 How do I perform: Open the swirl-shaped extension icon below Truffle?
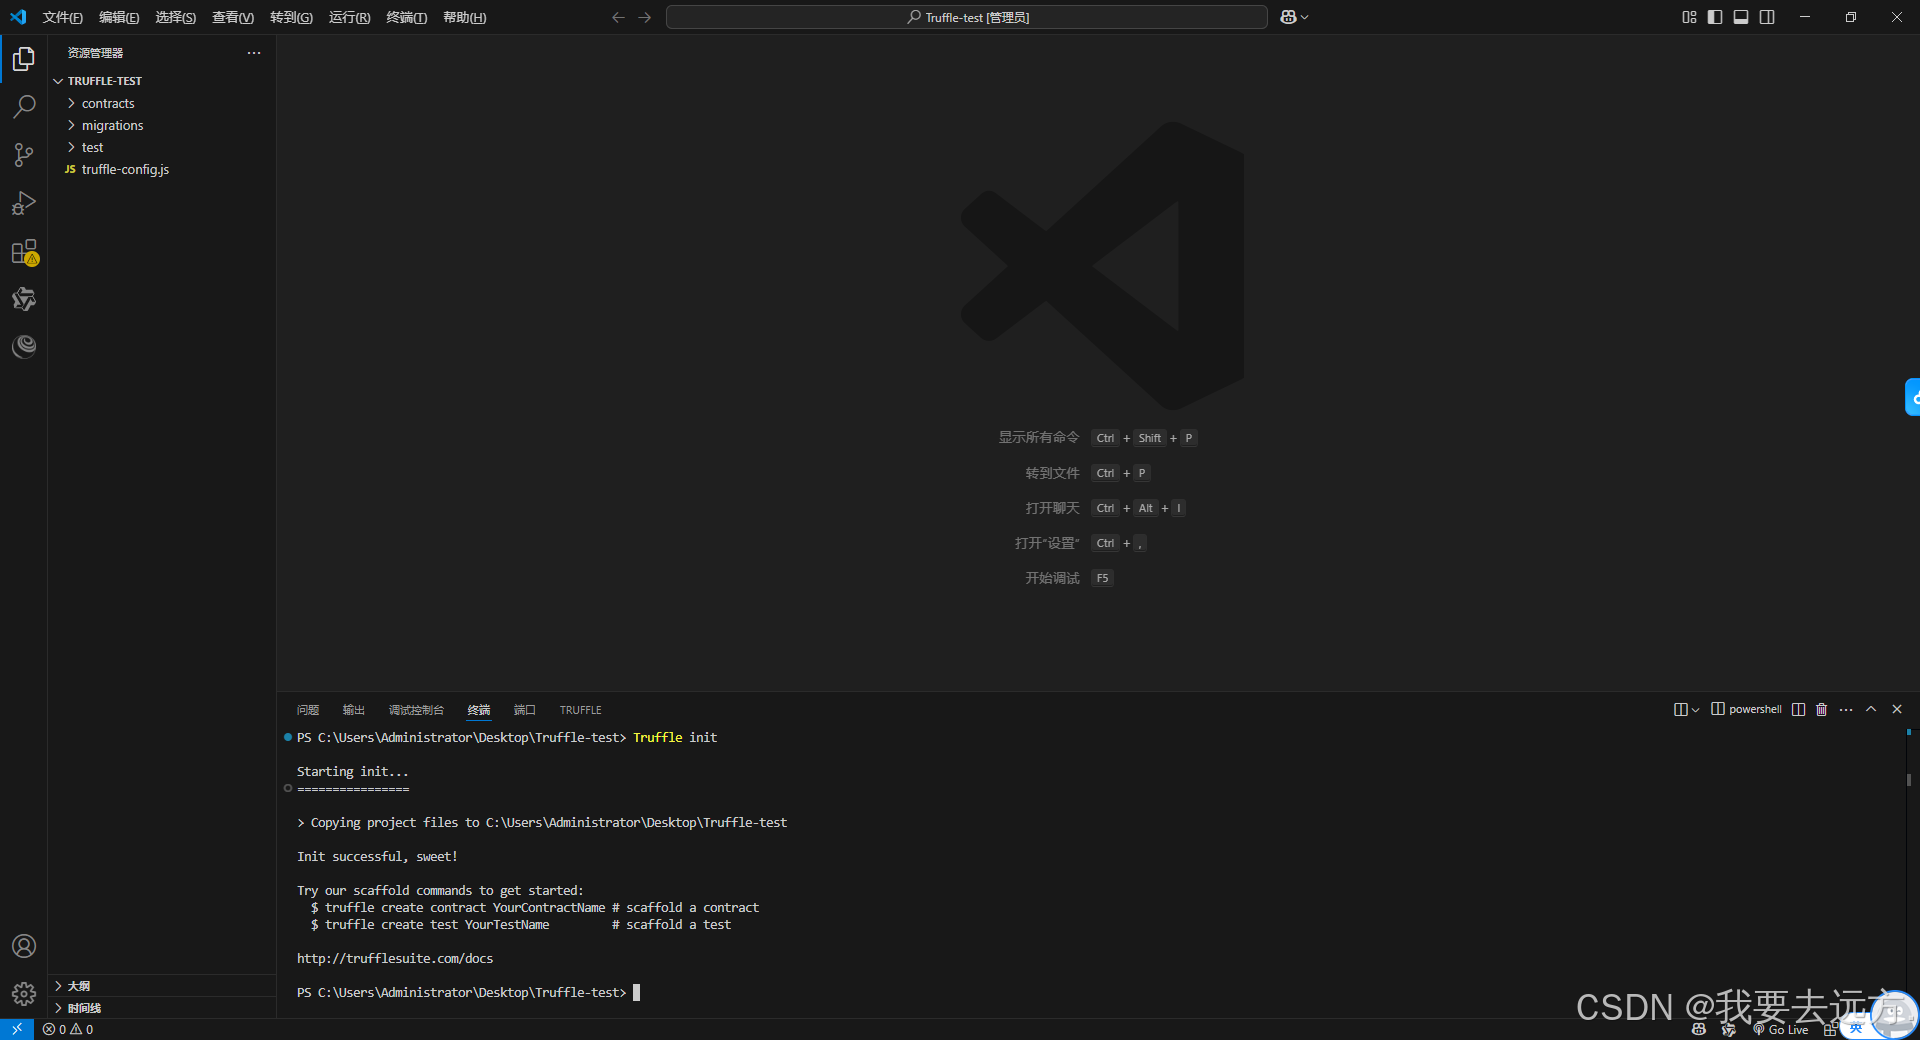[x=24, y=346]
